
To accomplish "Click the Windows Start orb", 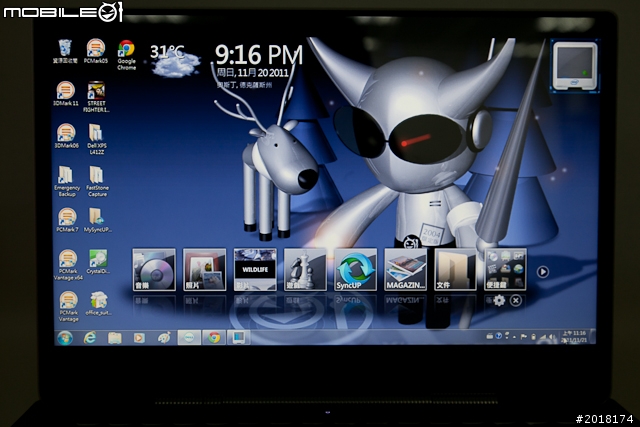I will (x=65, y=338).
